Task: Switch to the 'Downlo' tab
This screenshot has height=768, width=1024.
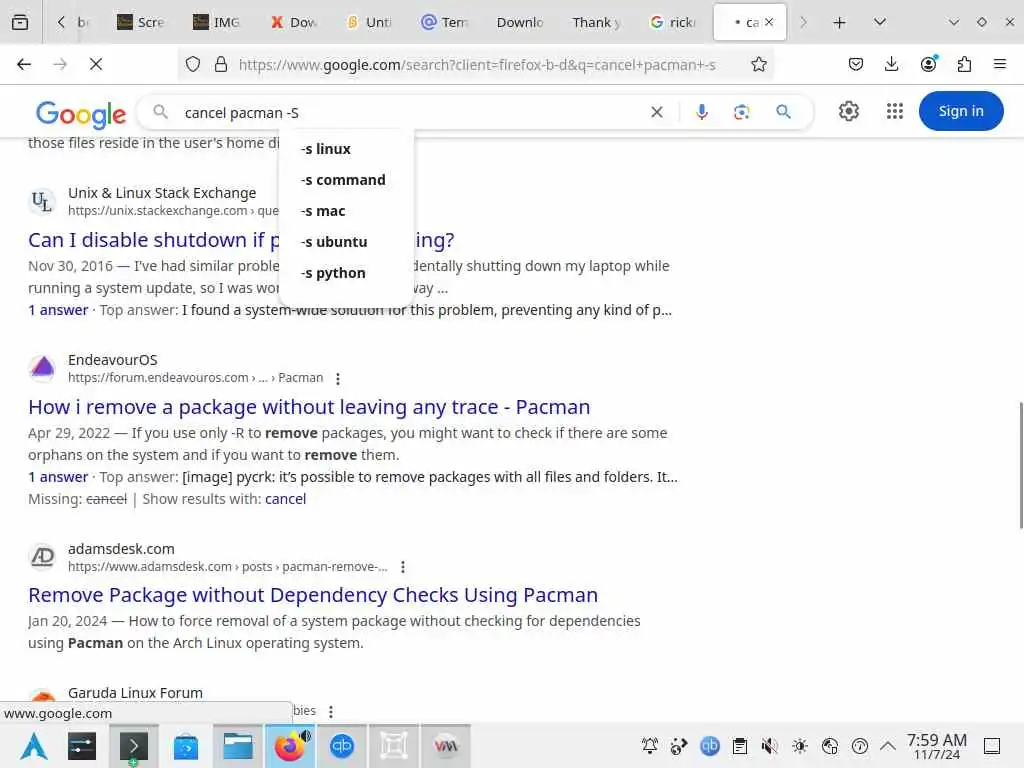Action: [x=520, y=22]
